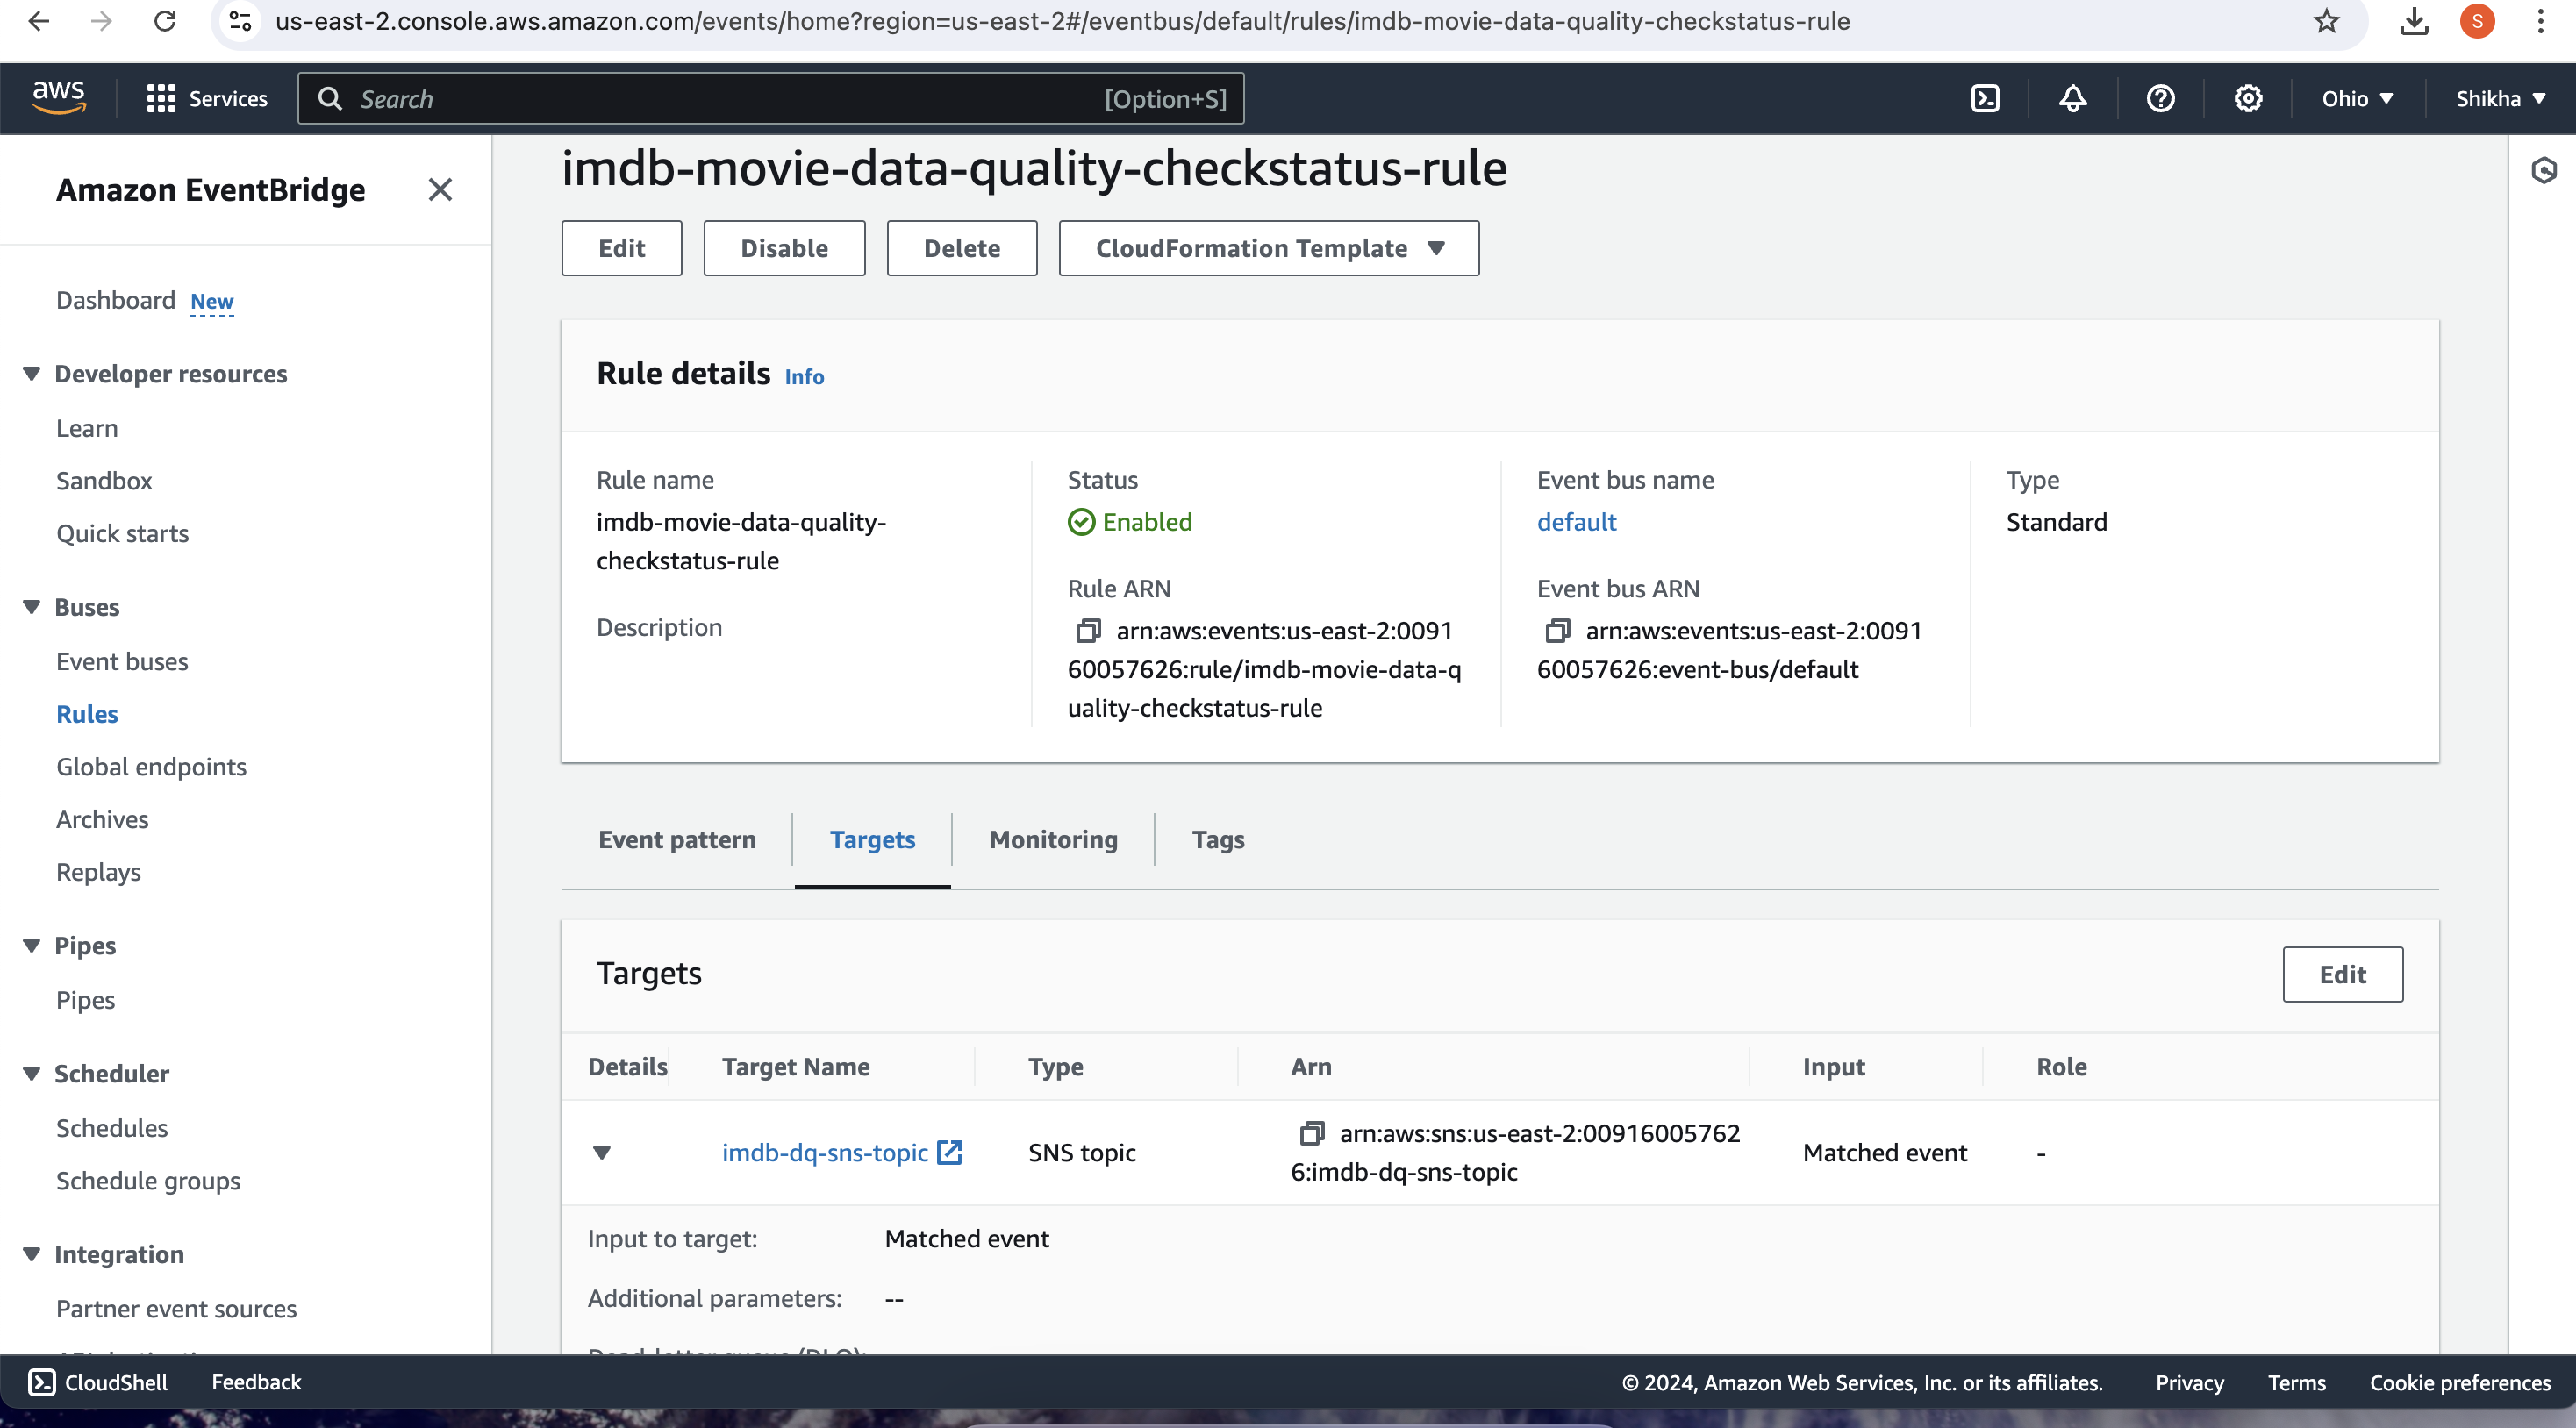
Task: Open Event buses in the sidebar
Action: click(x=122, y=661)
